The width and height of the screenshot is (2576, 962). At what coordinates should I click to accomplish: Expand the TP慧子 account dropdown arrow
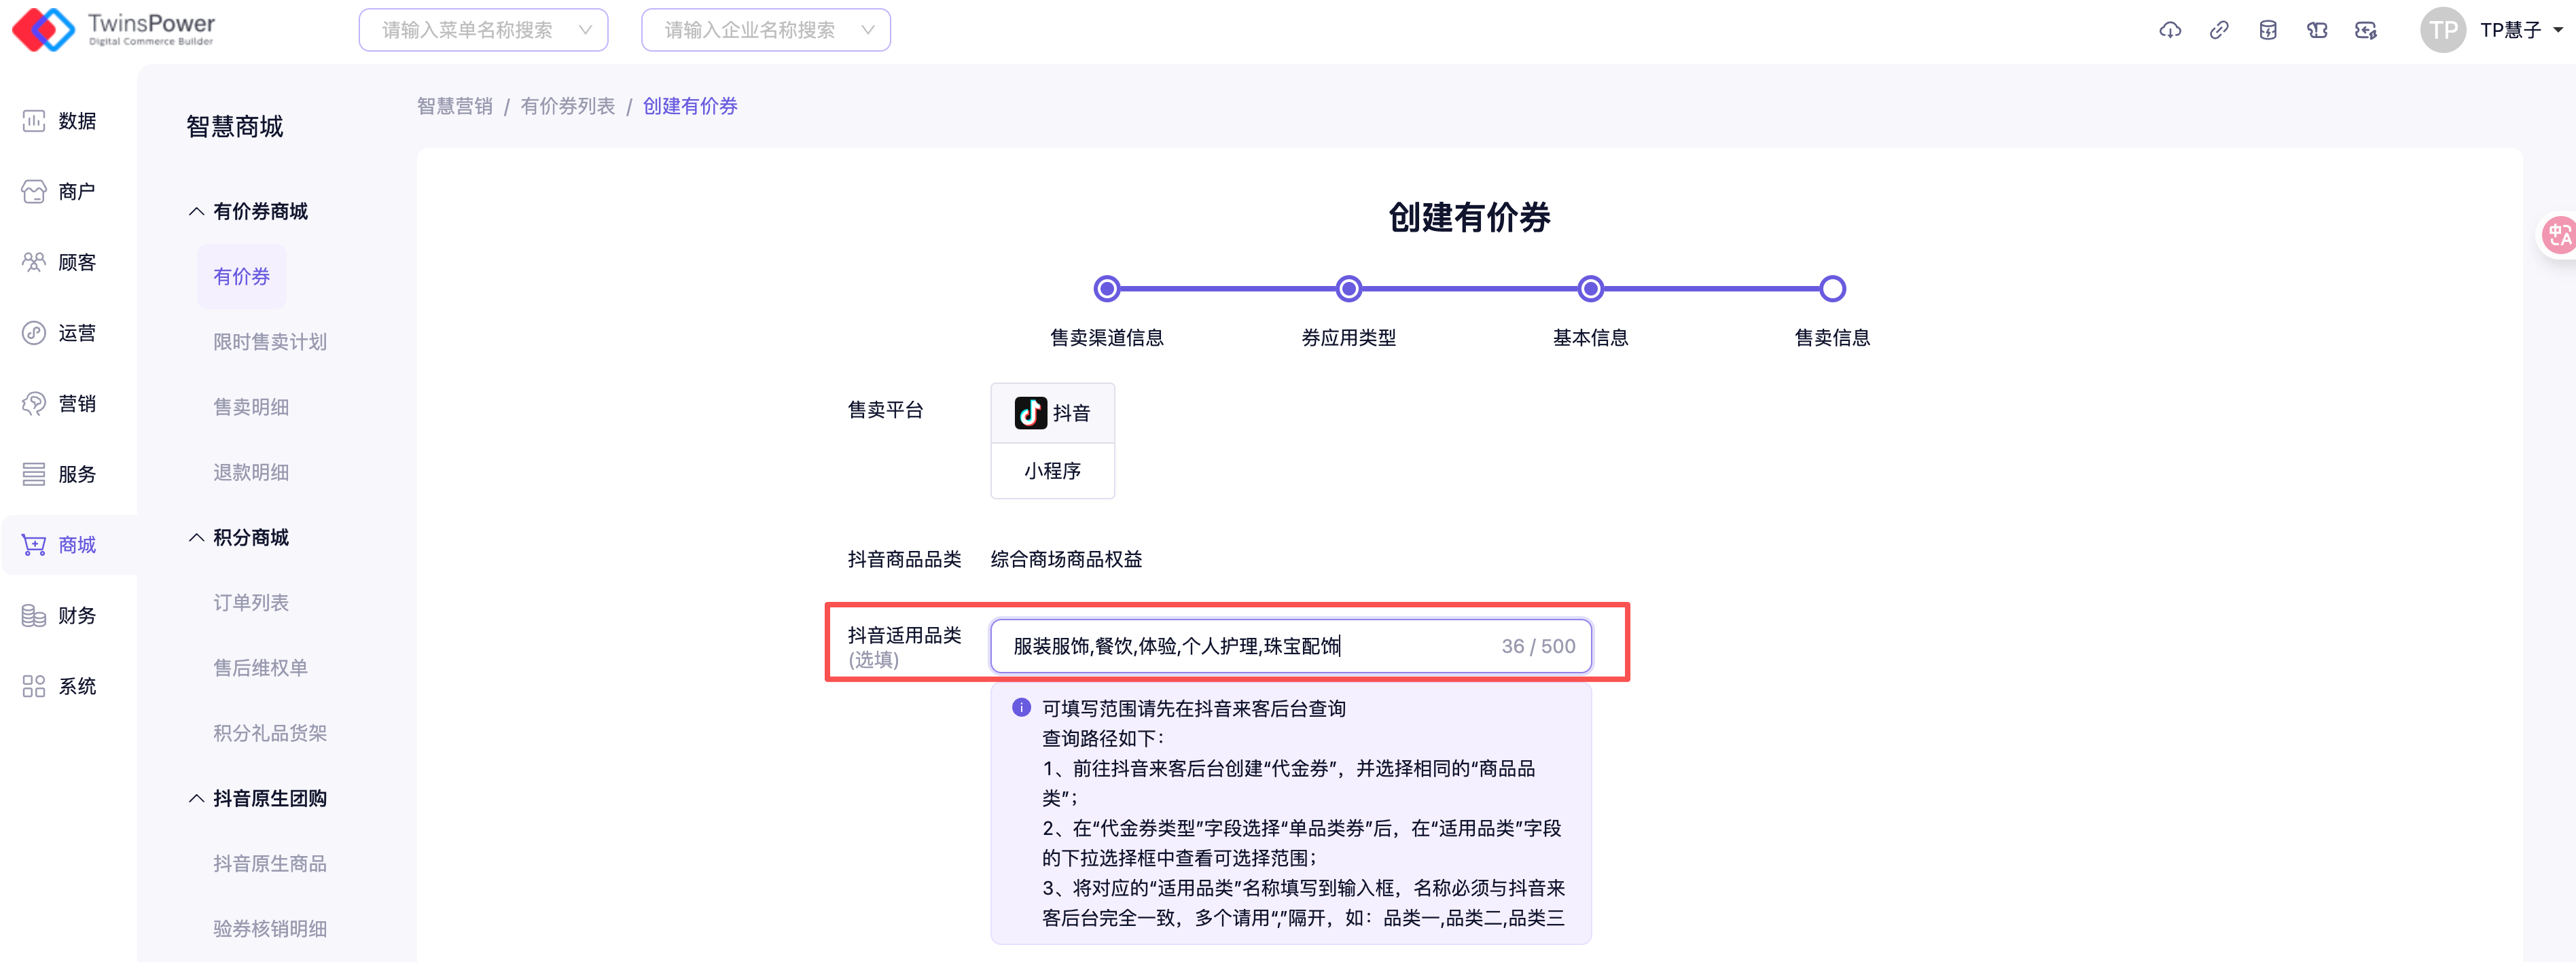click(2558, 30)
